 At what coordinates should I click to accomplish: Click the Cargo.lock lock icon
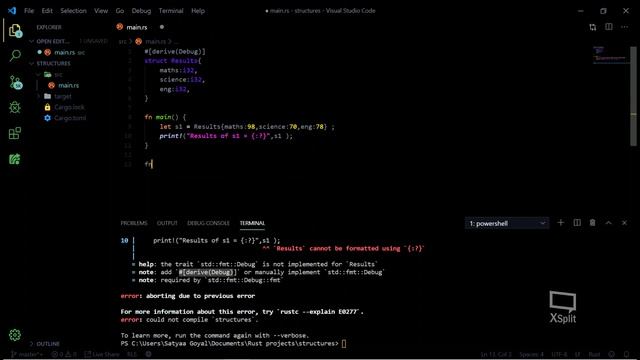click(47, 107)
